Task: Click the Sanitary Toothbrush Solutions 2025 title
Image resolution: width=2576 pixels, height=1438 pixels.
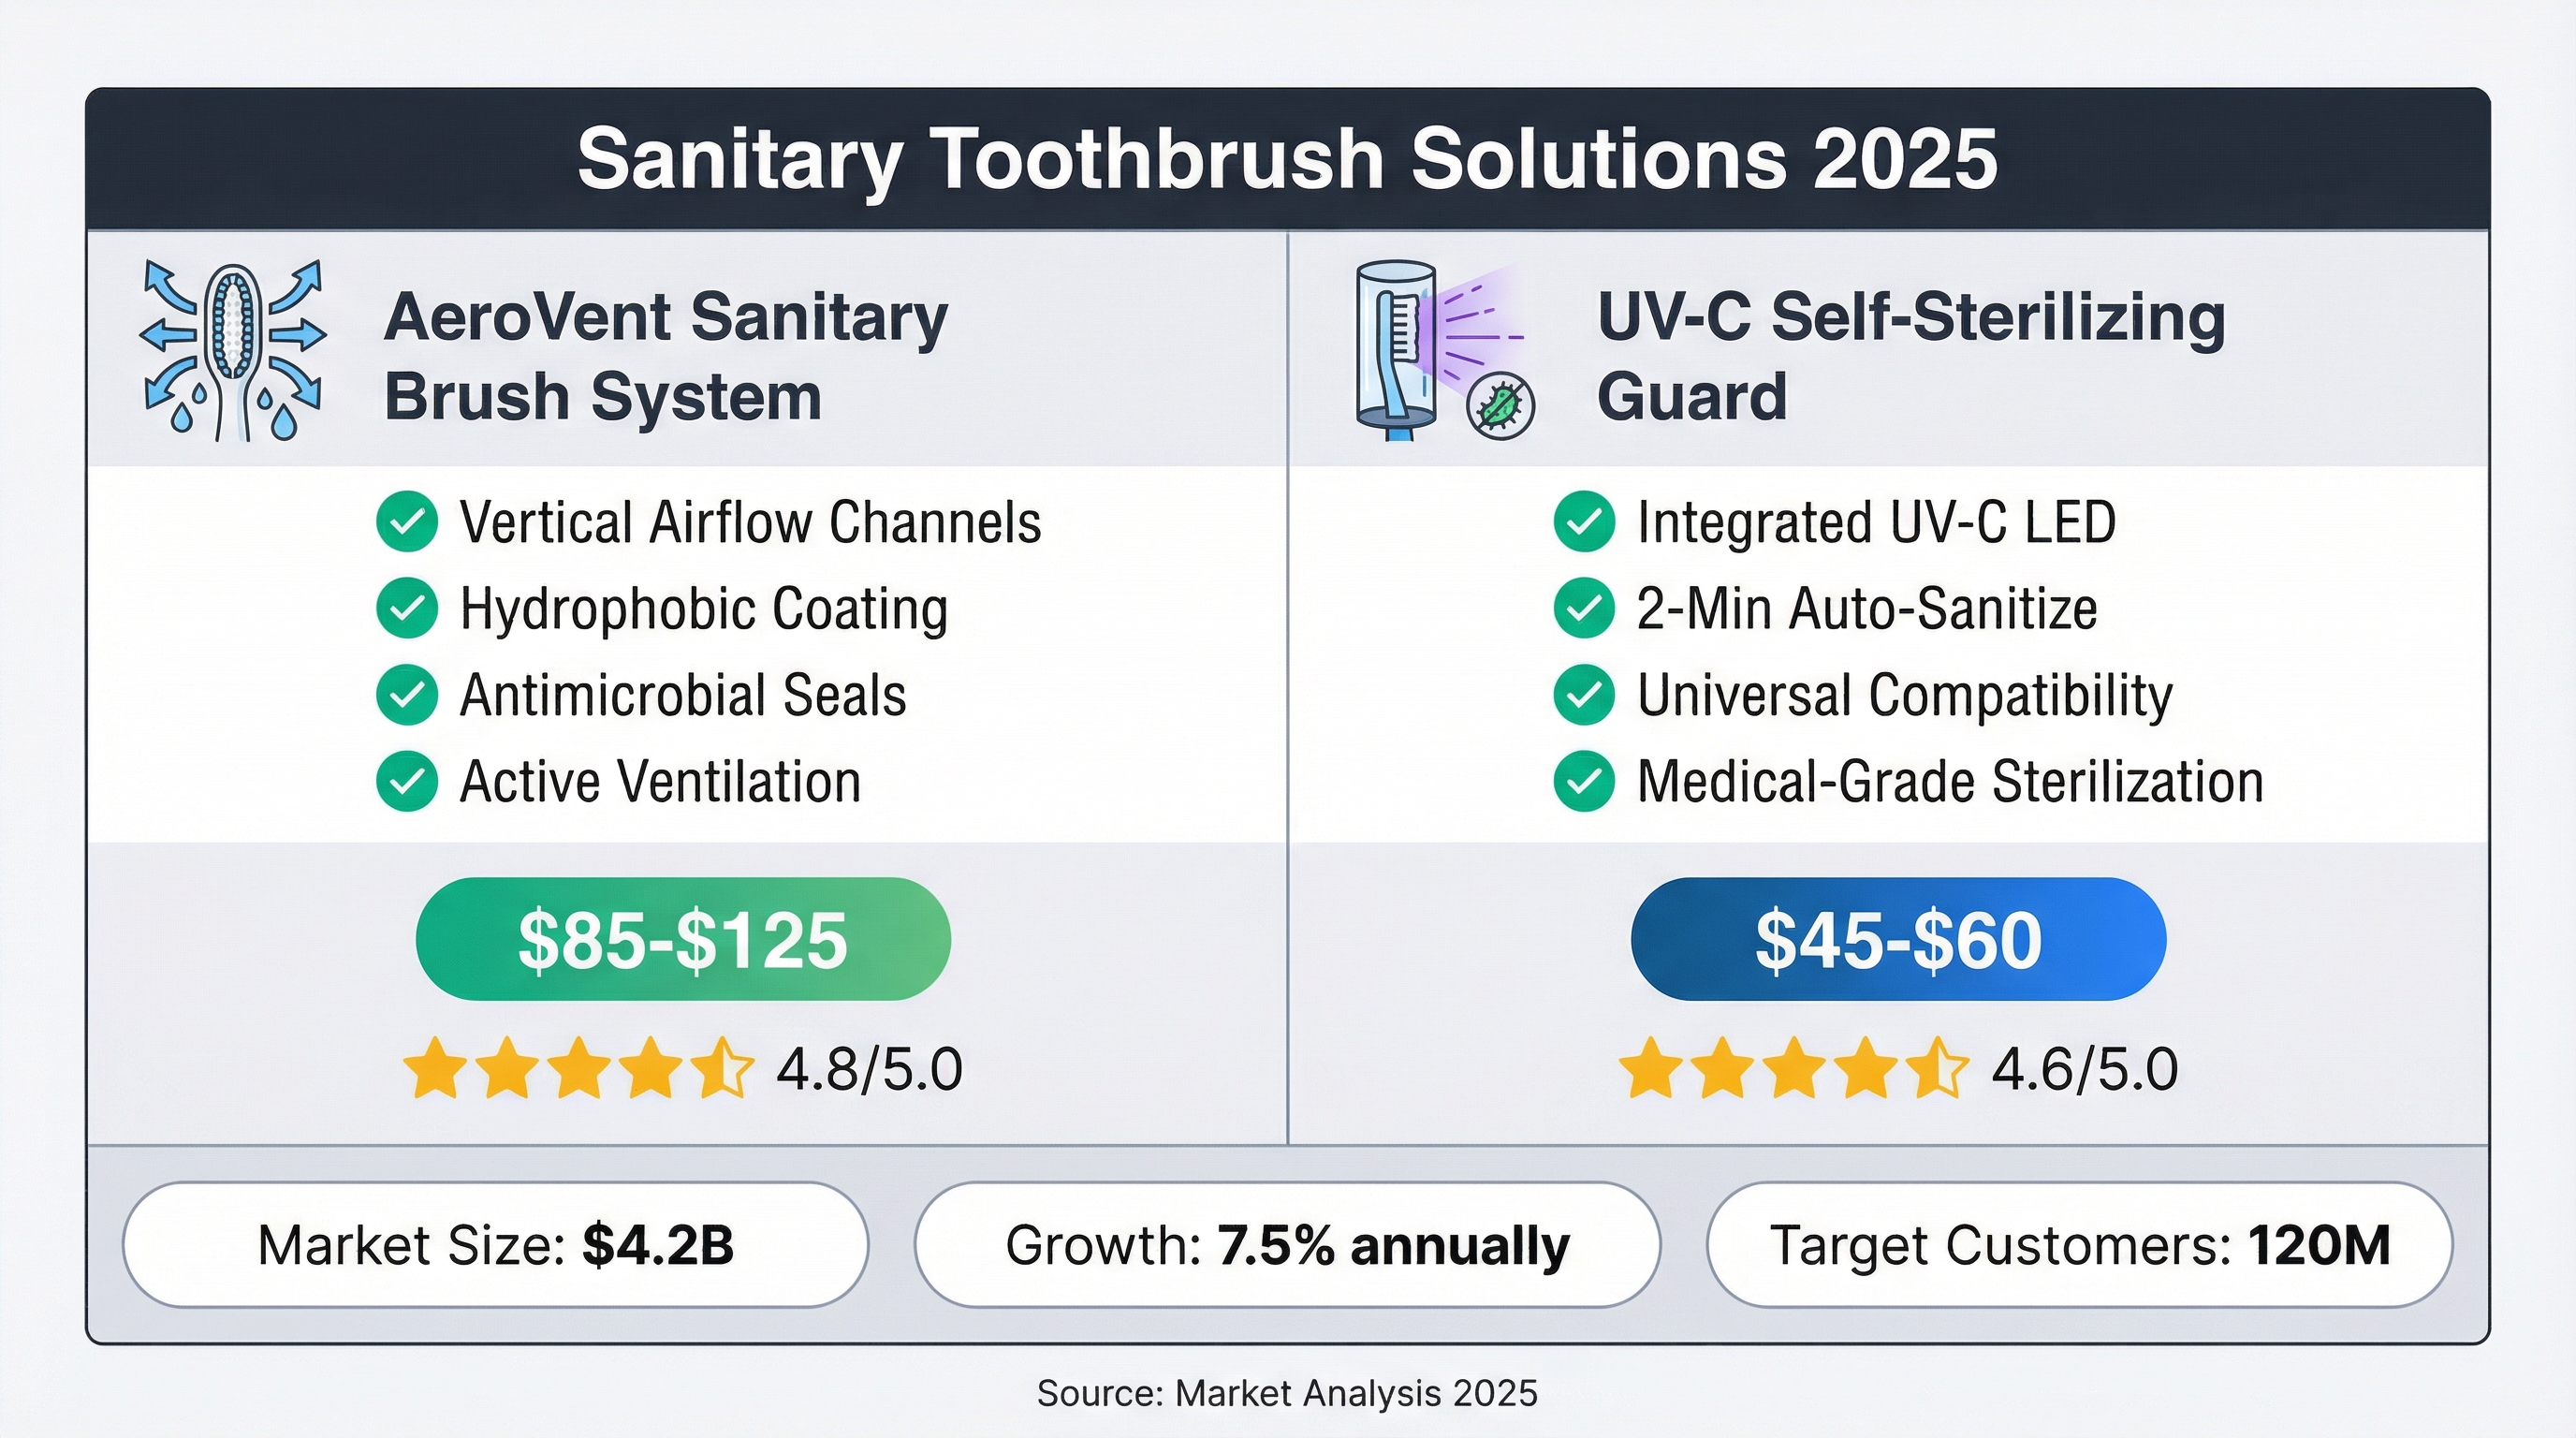Action: coord(1287,160)
